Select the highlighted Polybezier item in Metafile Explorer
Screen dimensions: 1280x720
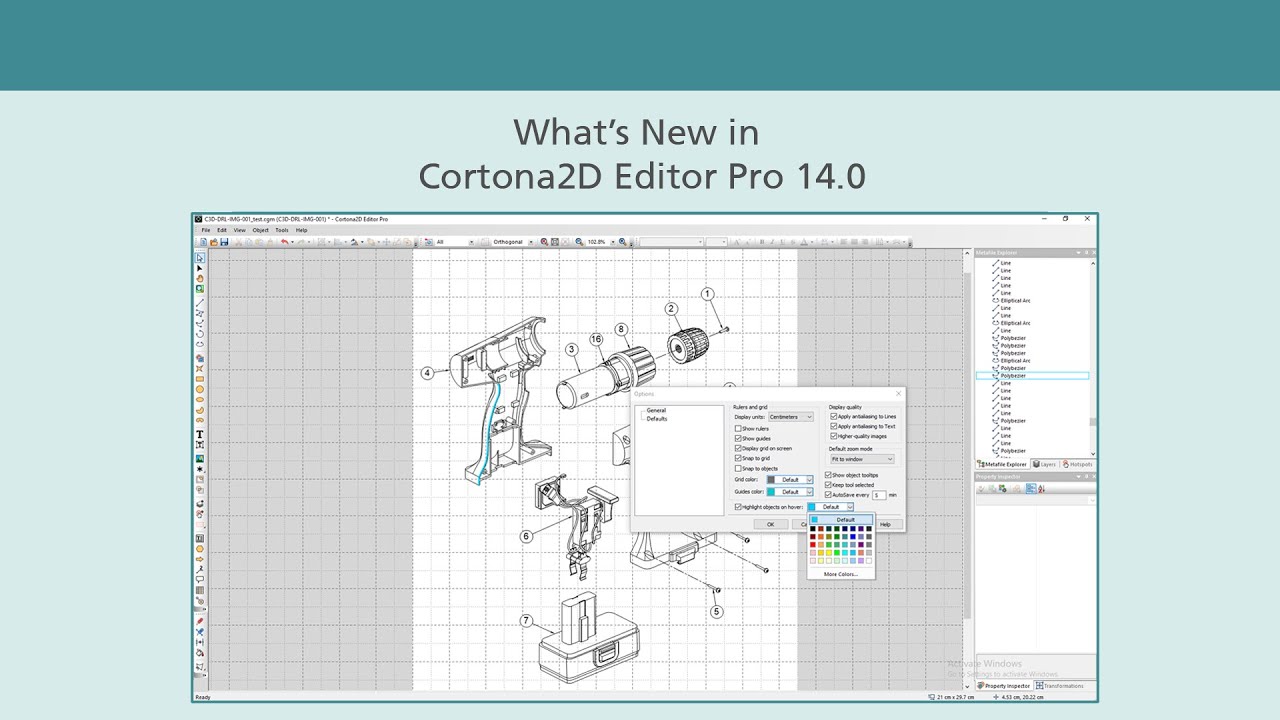click(x=1032, y=376)
